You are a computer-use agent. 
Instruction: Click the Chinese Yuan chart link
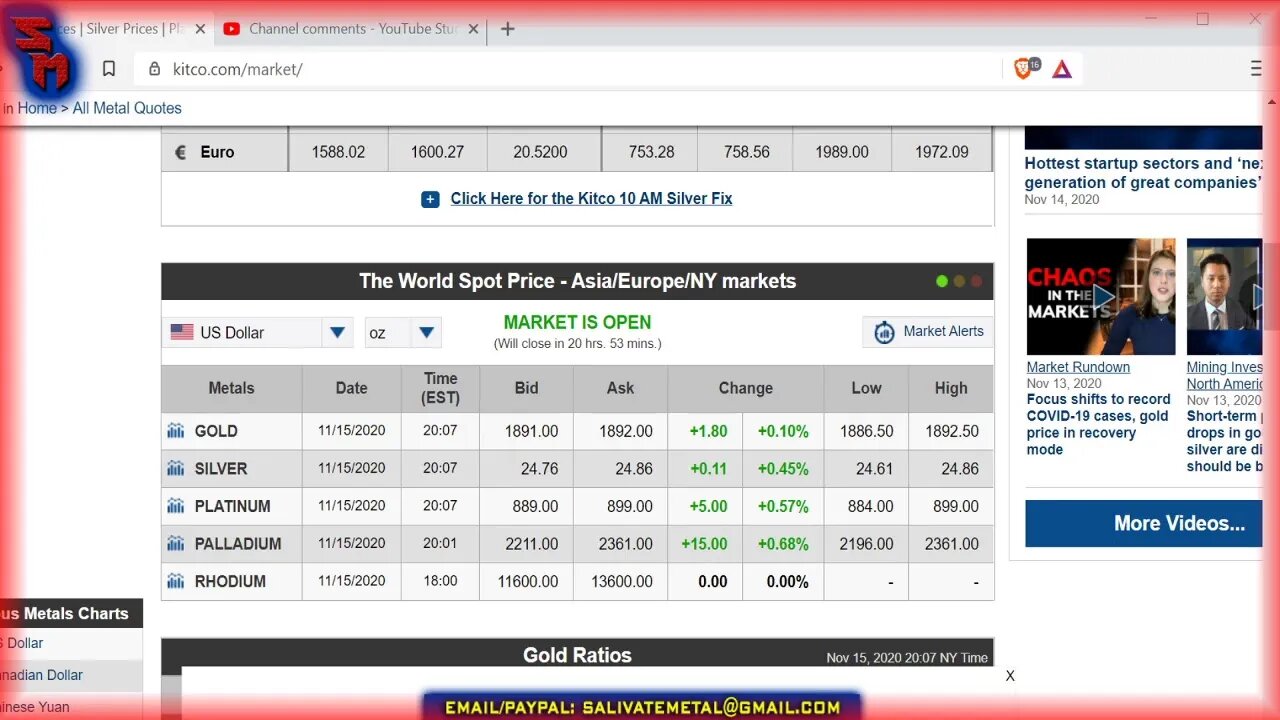pos(35,706)
